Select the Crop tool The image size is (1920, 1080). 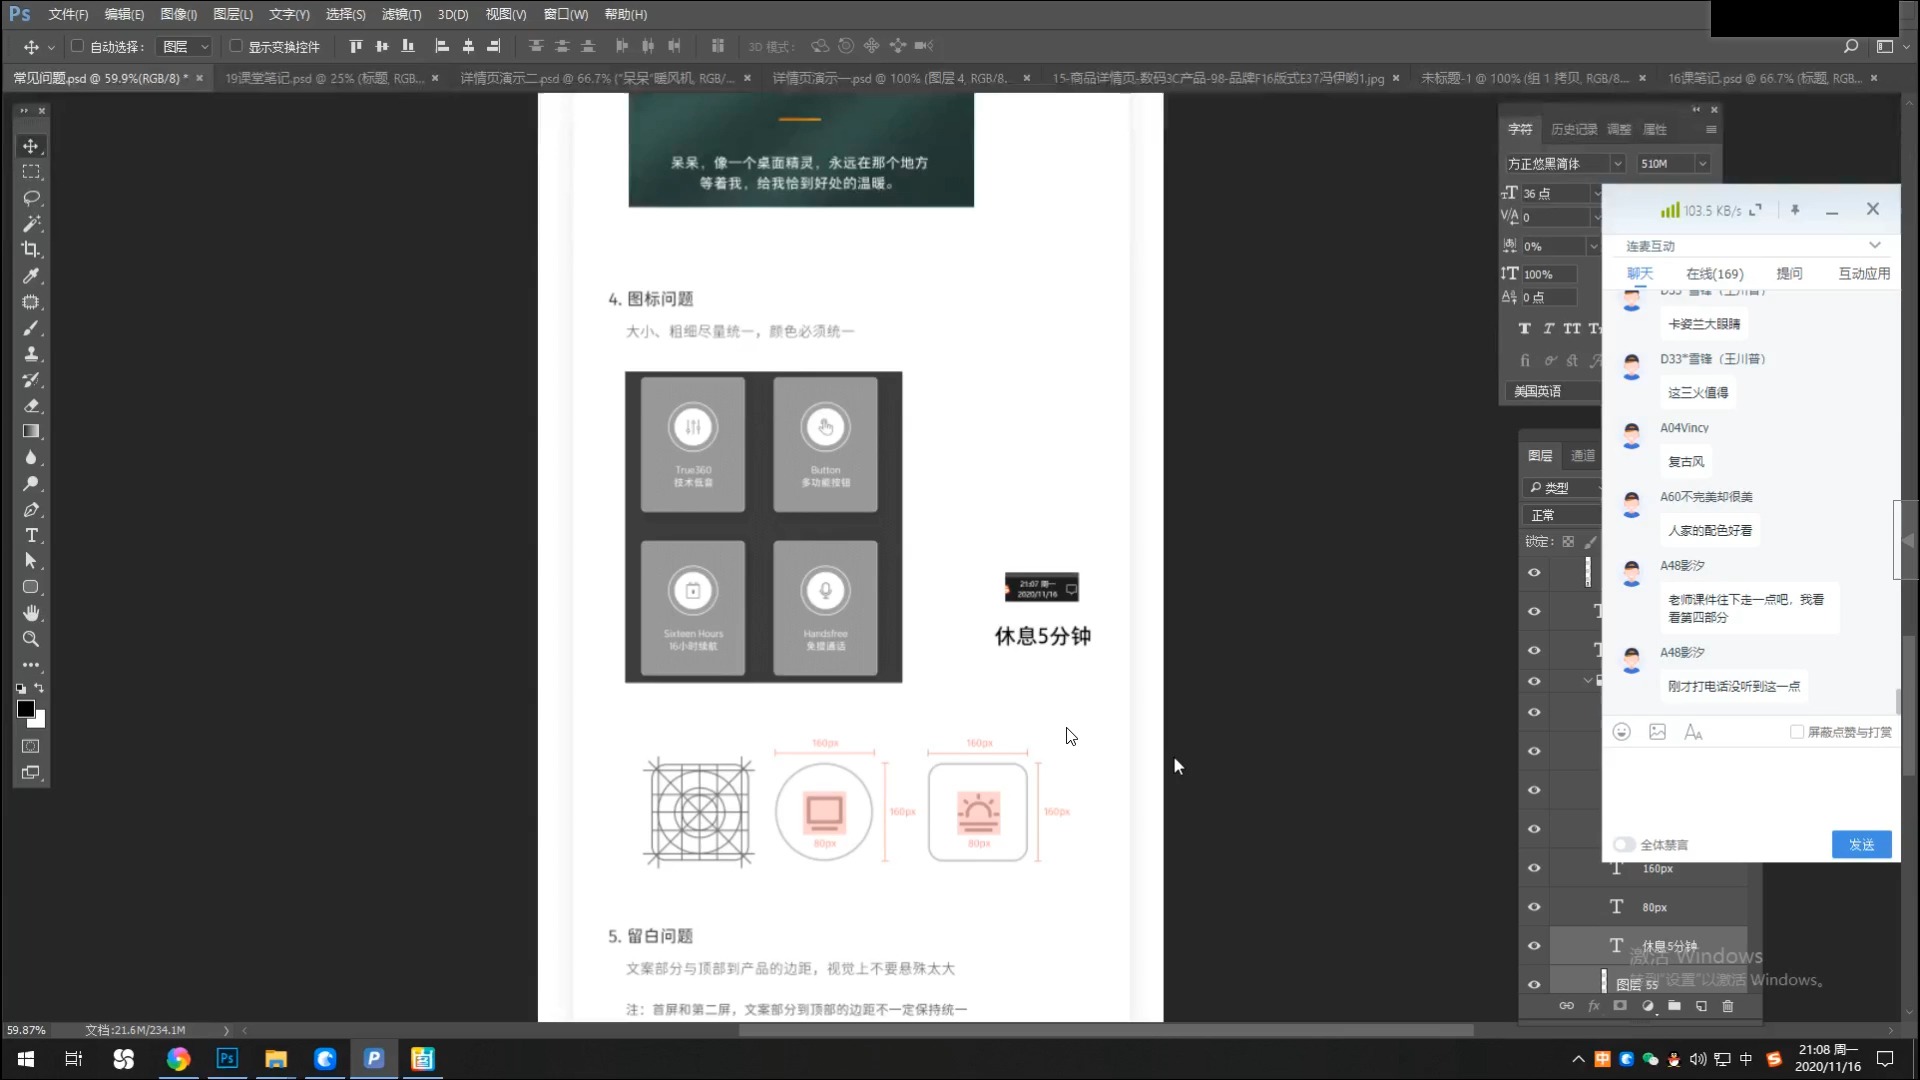[31, 250]
